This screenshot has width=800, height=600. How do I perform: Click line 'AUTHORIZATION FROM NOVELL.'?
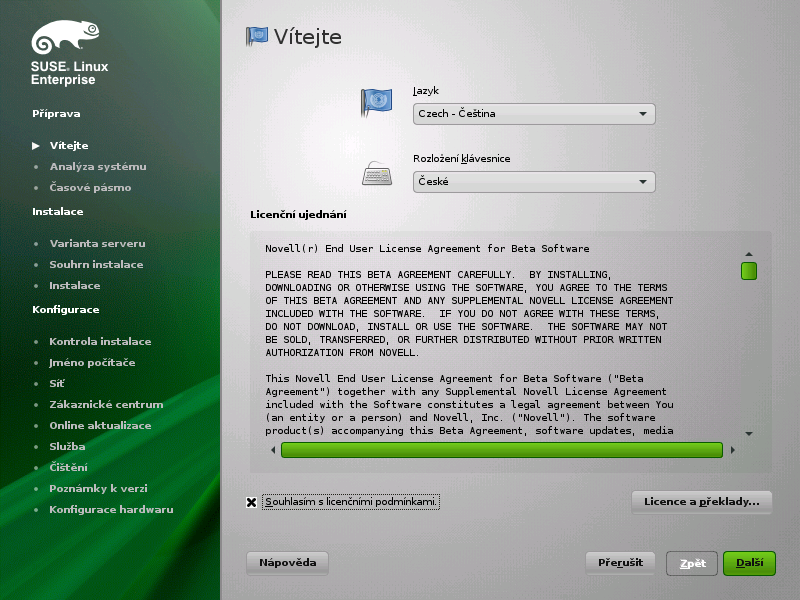[x=342, y=353]
